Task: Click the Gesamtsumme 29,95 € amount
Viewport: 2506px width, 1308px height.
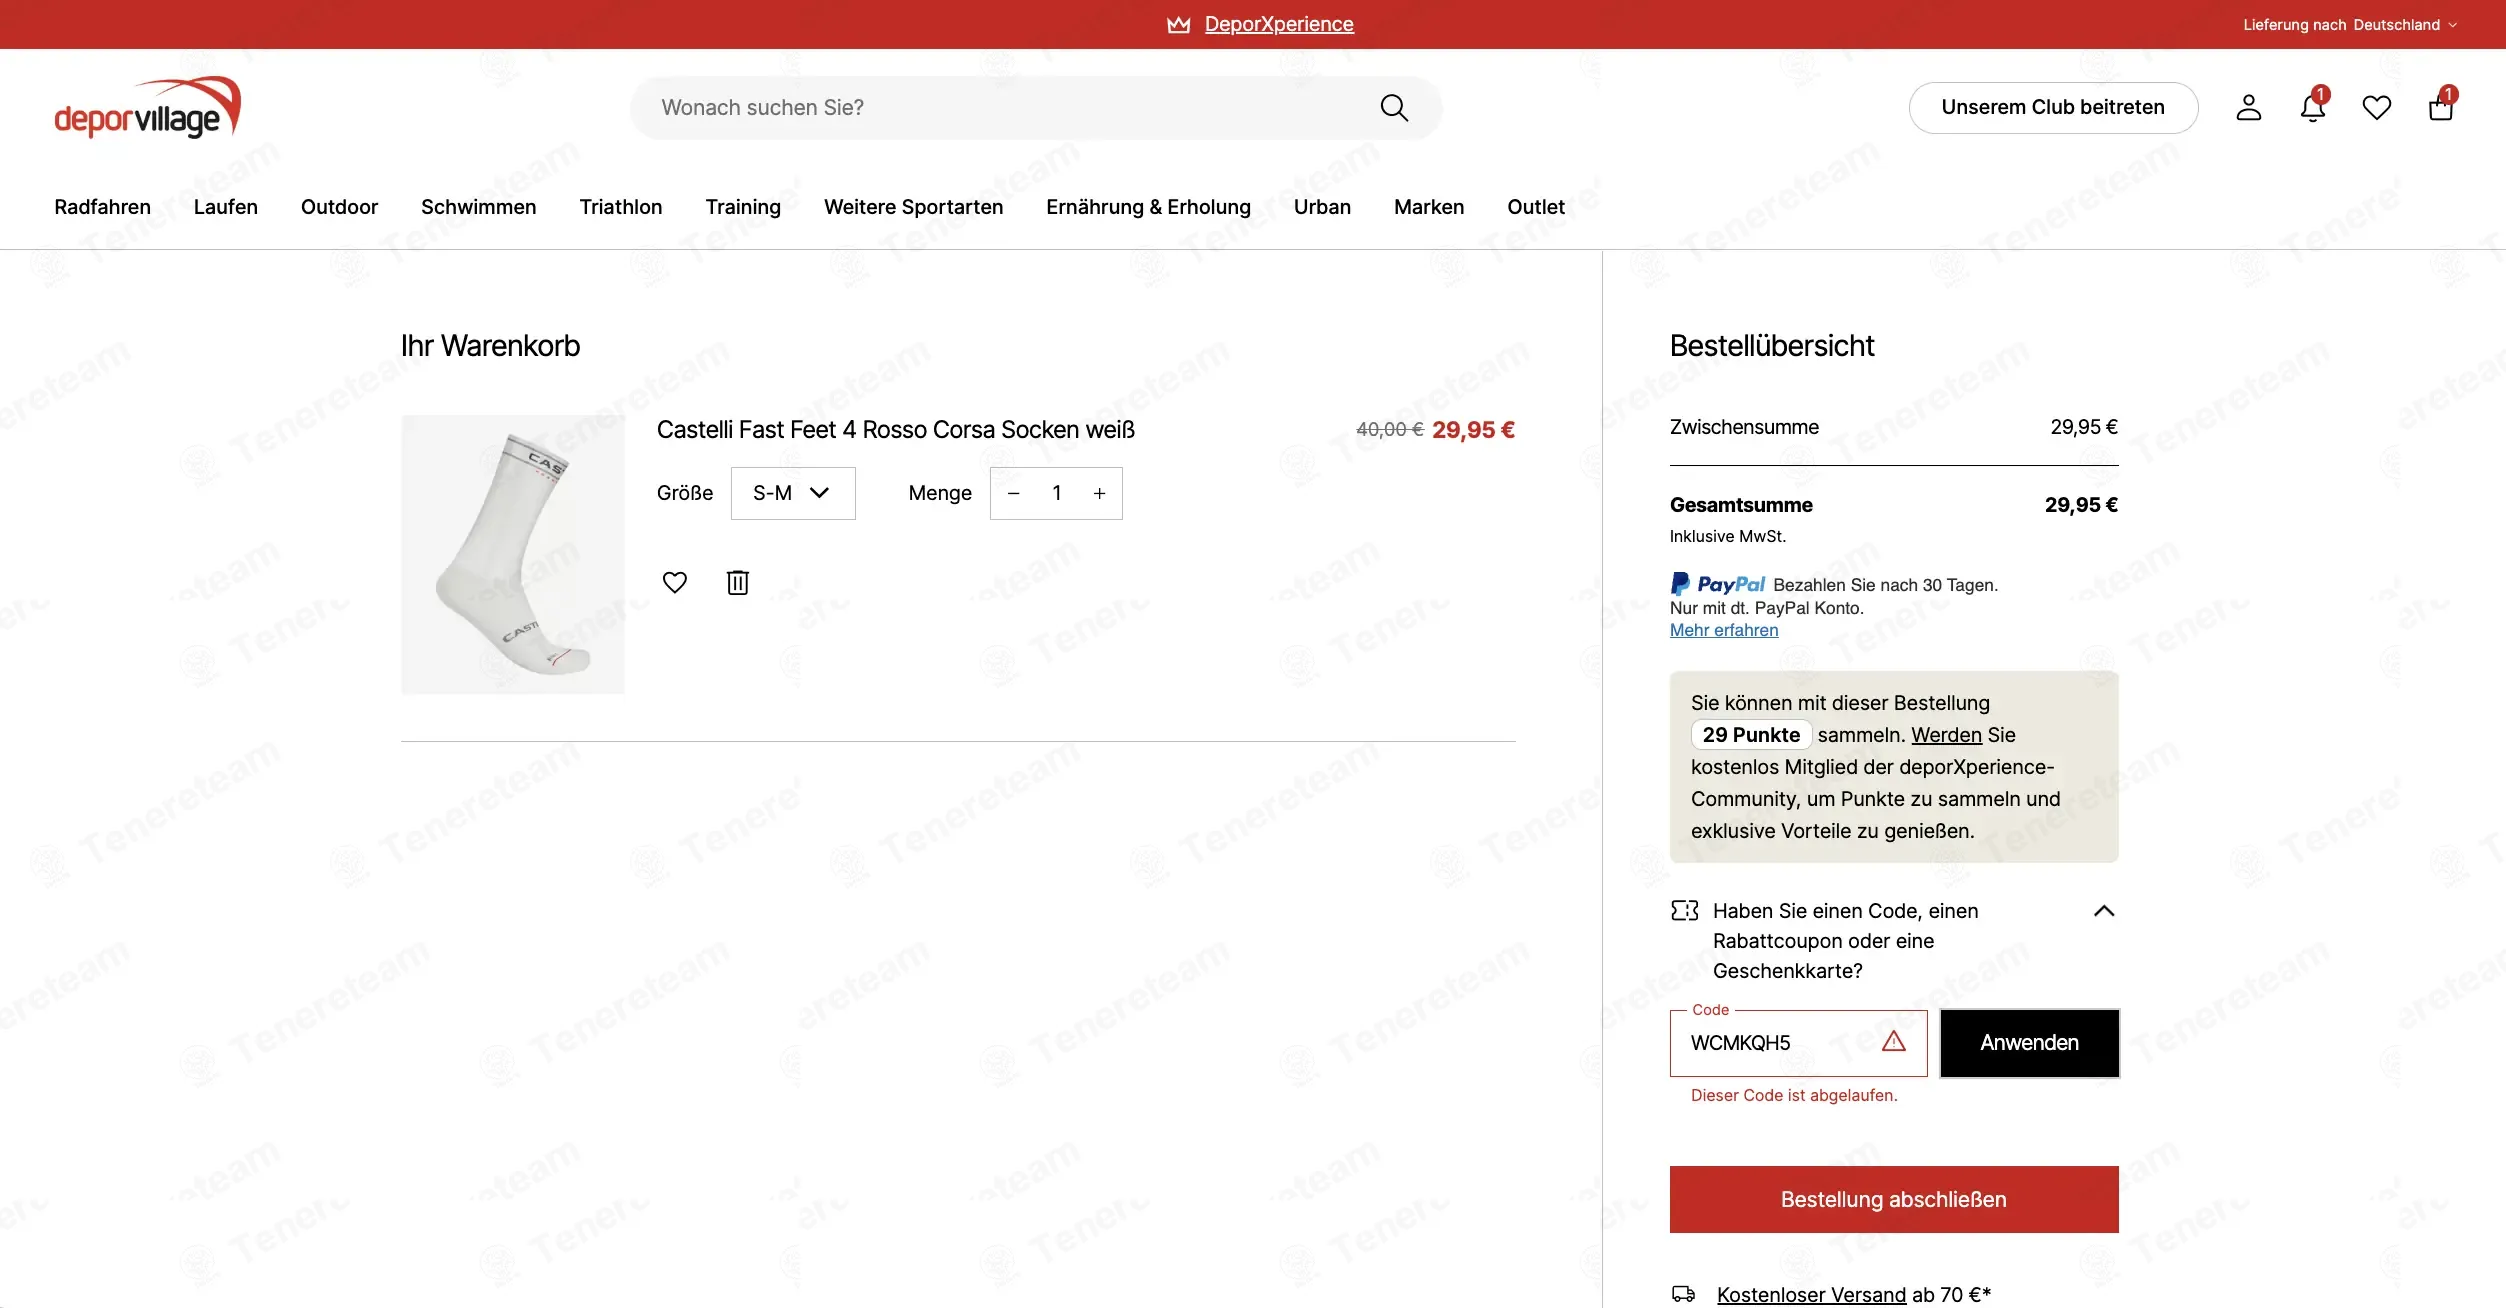Action: [2082, 505]
